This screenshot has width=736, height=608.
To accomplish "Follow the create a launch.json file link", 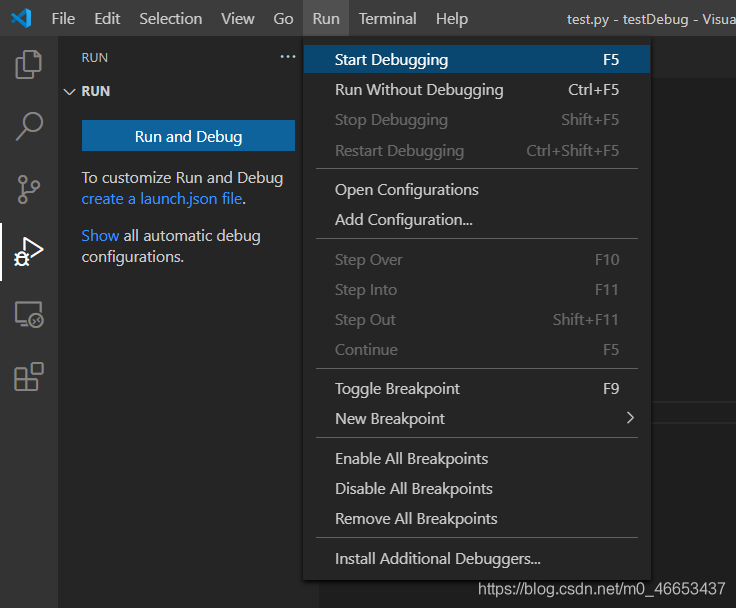I will pos(161,198).
